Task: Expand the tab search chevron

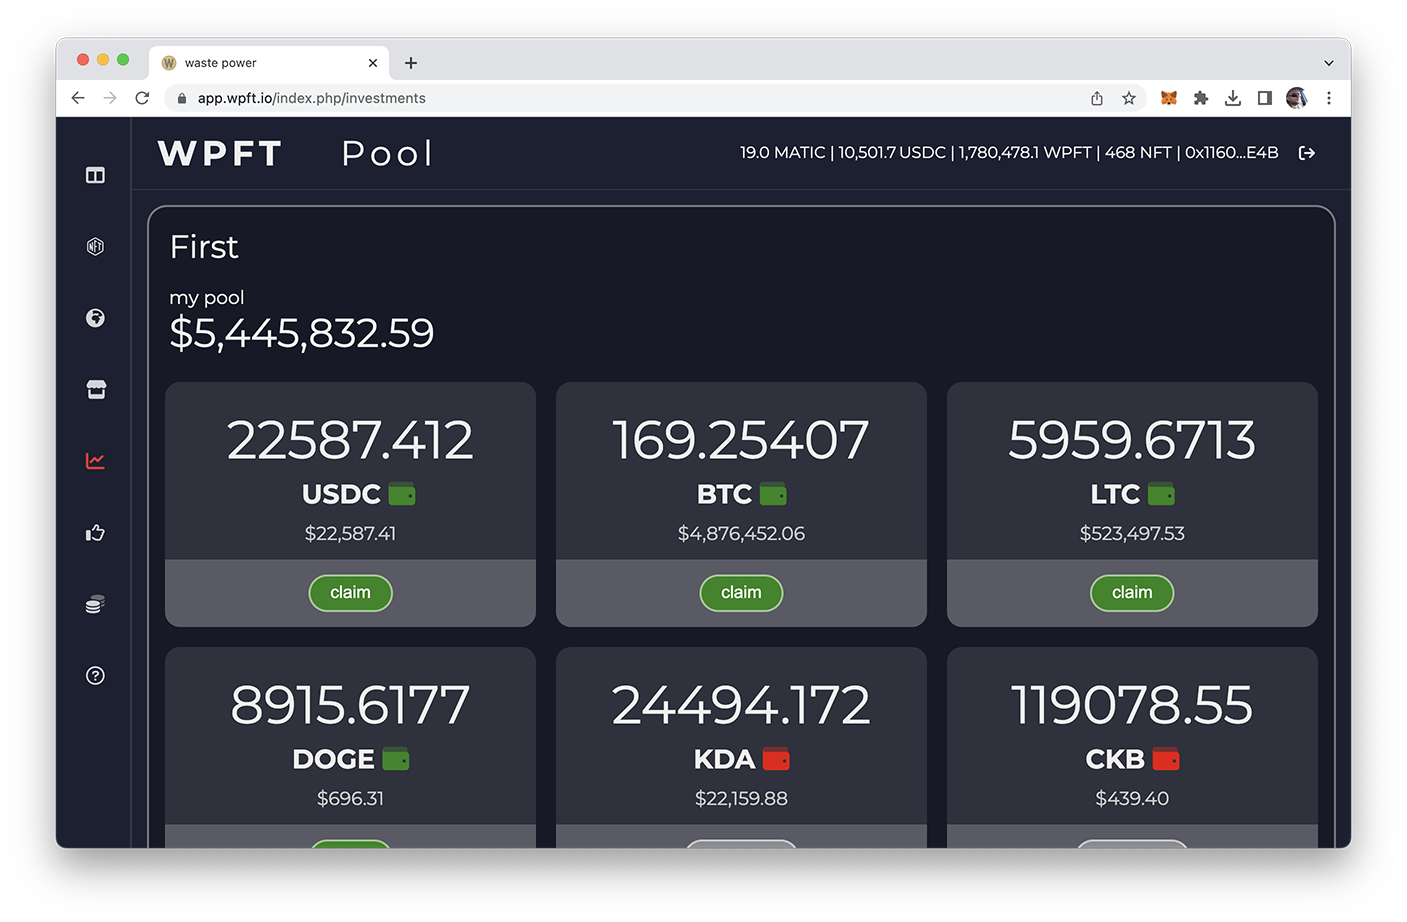Action: point(1329,63)
